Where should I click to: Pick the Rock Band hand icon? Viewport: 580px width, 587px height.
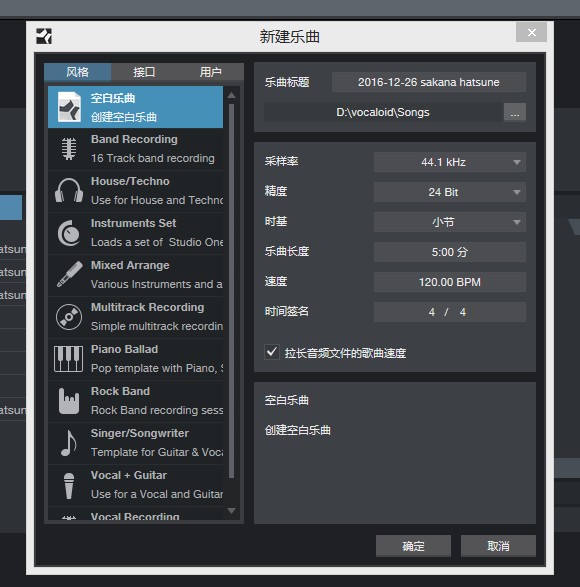(x=69, y=401)
